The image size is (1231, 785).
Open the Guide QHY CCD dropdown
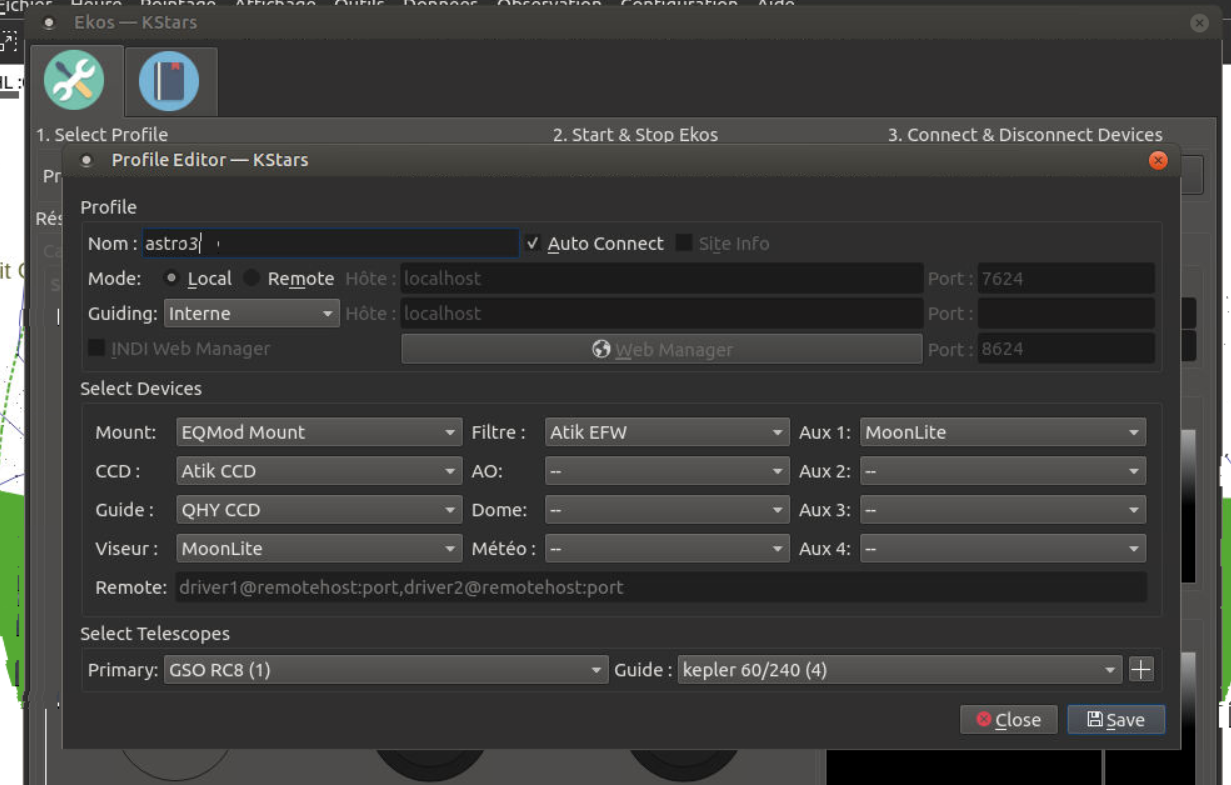tap(319, 510)
